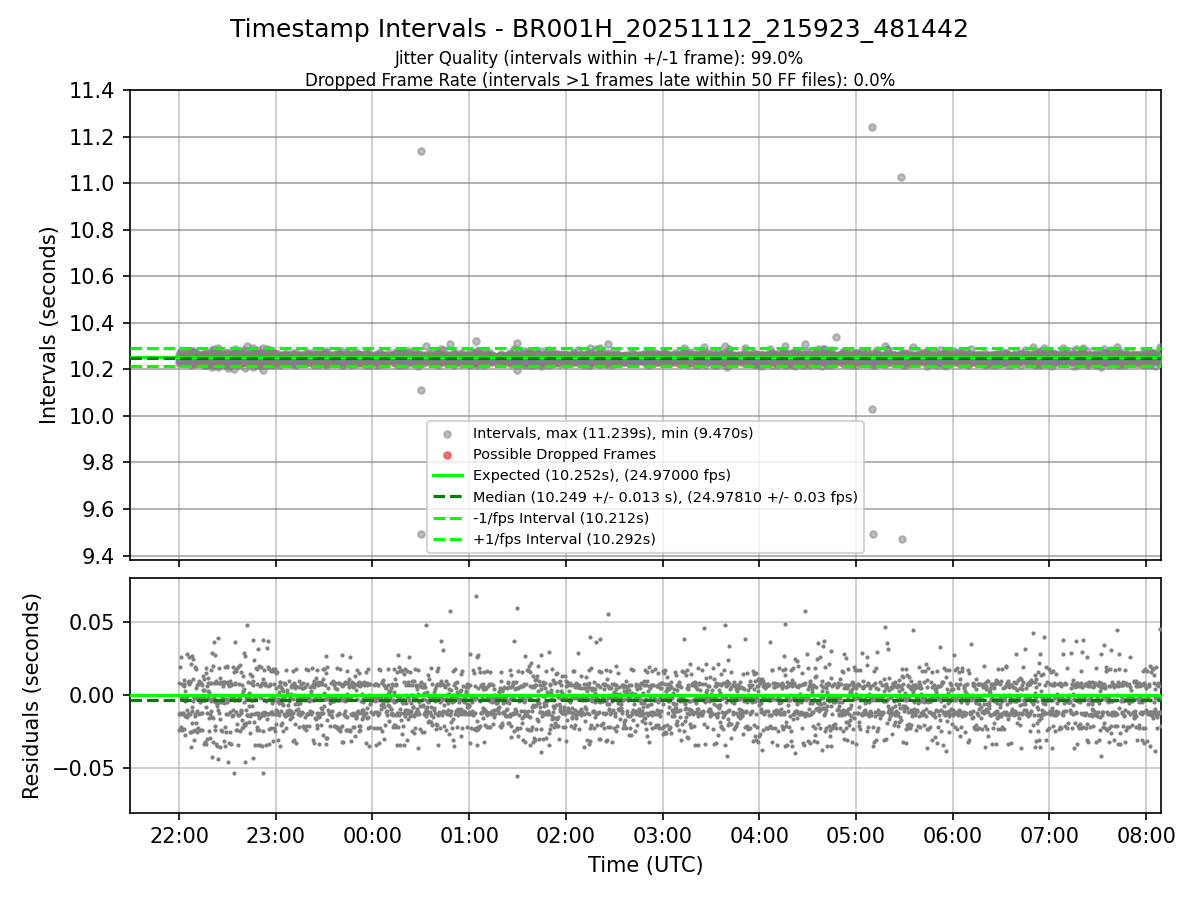This screenshot has width=1200, height=900.
Task: Click the plot title 'Timestamp Intervals - BR001H_20251112_215923_481442'
Action: (x=599, y=29)
